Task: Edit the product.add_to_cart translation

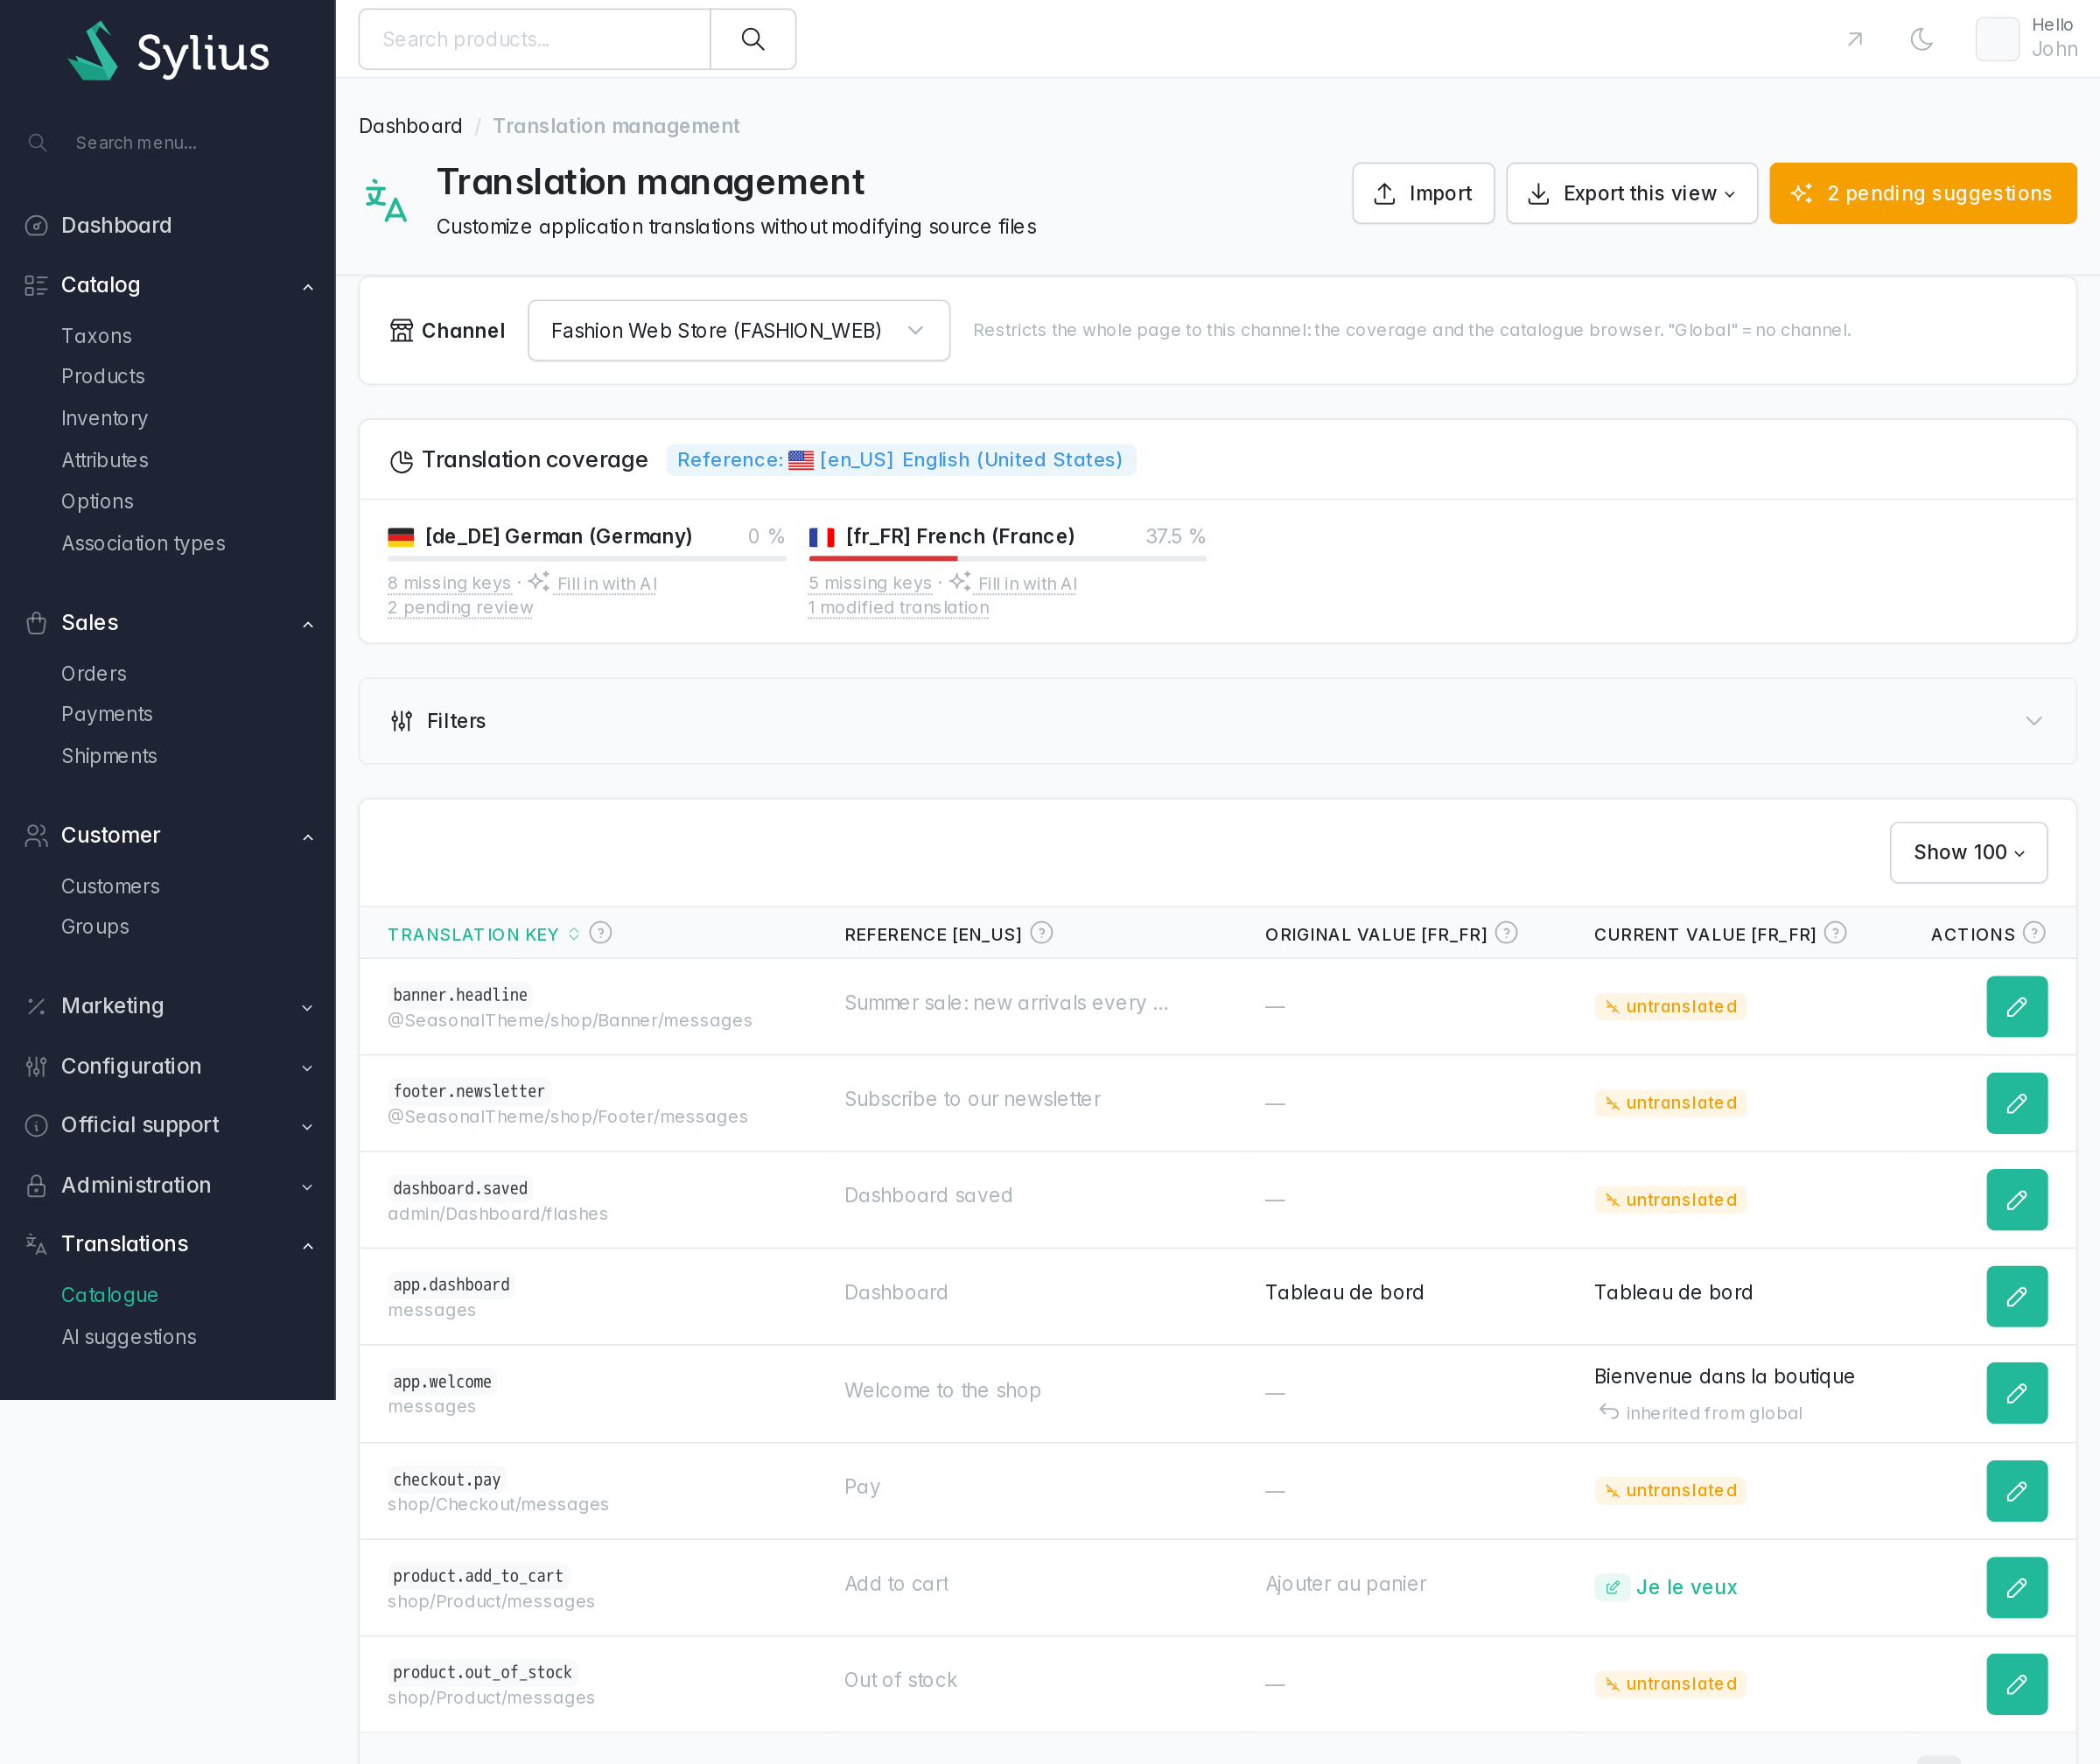Action: pyautogui.click(x=2016, y=1587)
